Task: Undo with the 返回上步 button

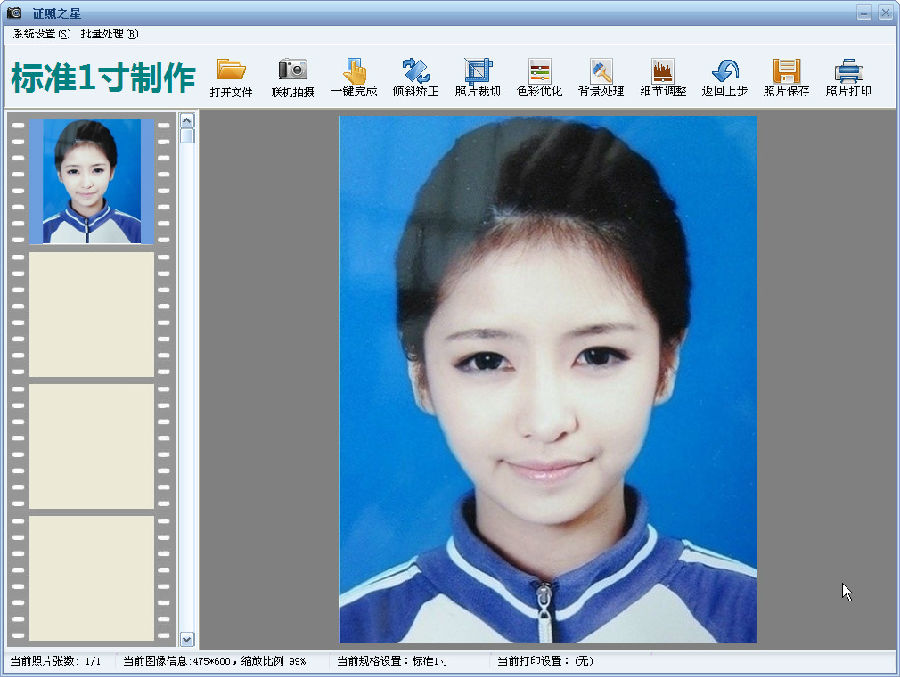Action: click(x=724, y=78)
